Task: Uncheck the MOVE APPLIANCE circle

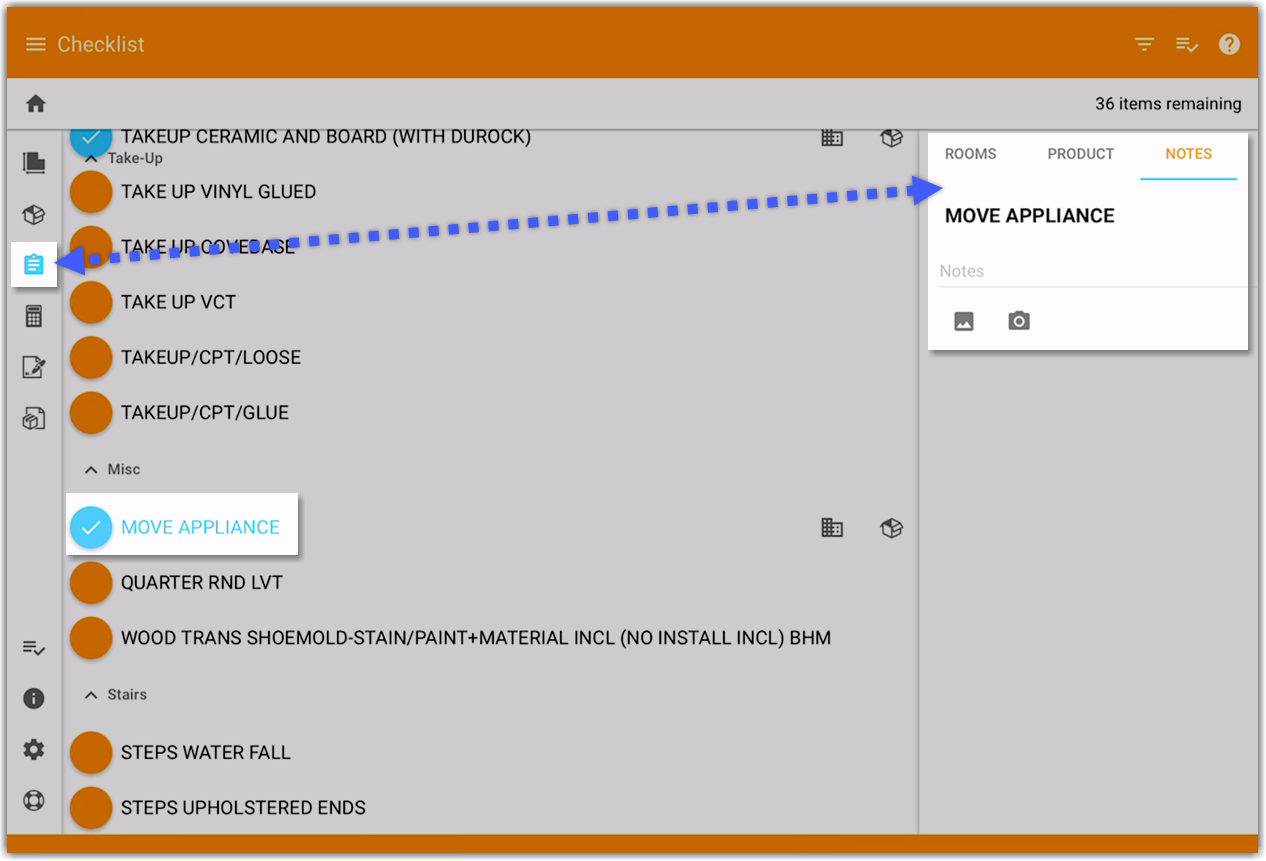Action: click(91, 527)
